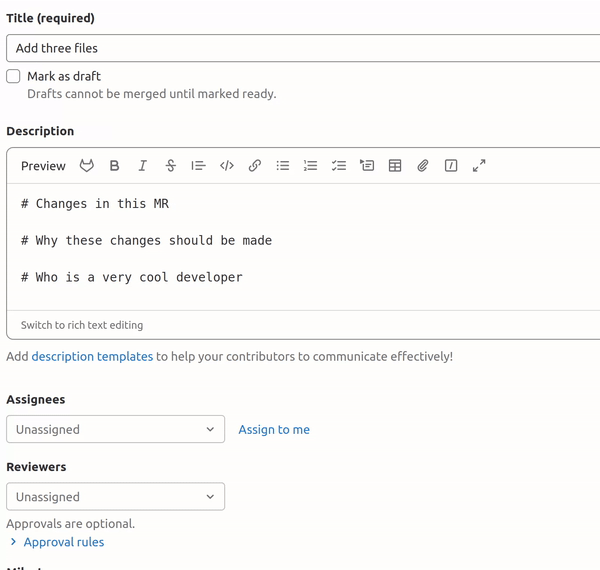Open the Assignees dropdown
This screenshot has height=570, width=600.
pos(115,430)
